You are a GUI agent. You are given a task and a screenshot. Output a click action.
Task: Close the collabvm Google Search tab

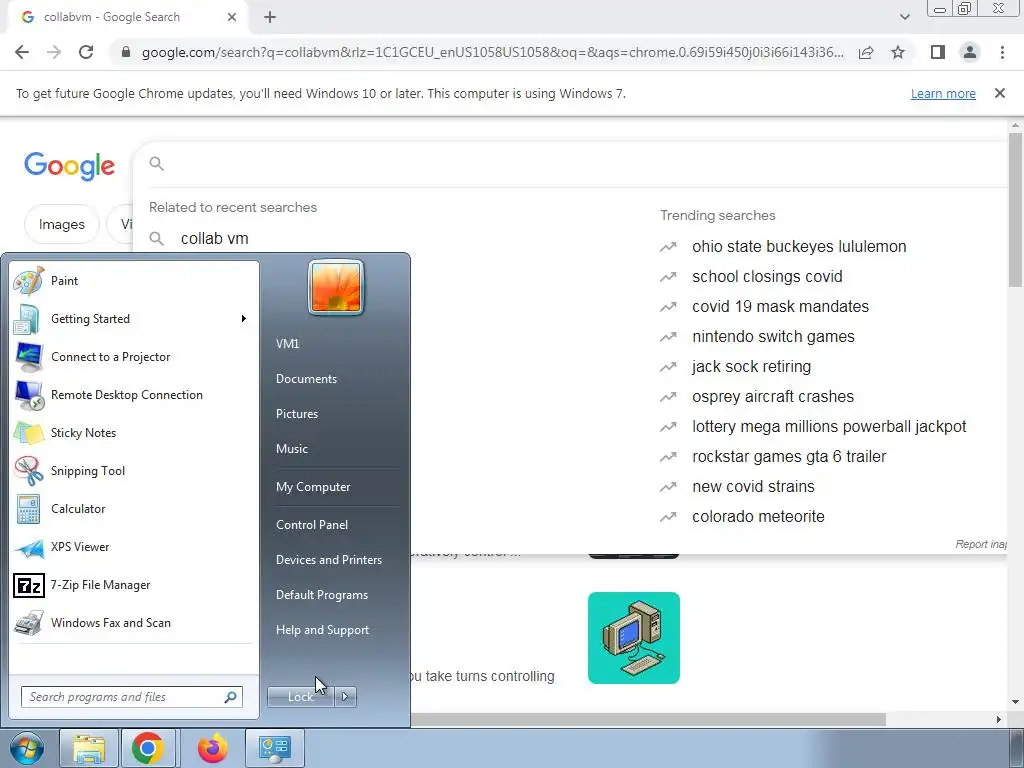click(232, 17)
